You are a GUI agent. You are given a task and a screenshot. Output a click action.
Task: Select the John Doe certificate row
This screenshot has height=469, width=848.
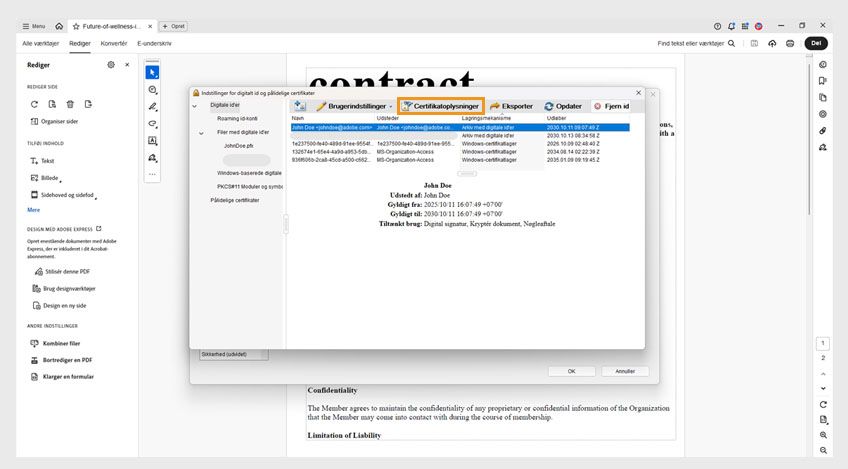(x=460, y=128)
